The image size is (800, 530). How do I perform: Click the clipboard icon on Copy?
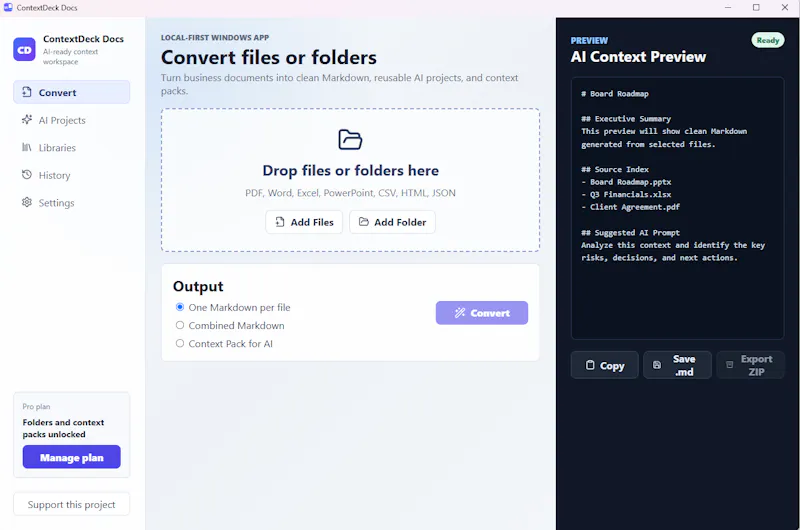coord(590,365)
